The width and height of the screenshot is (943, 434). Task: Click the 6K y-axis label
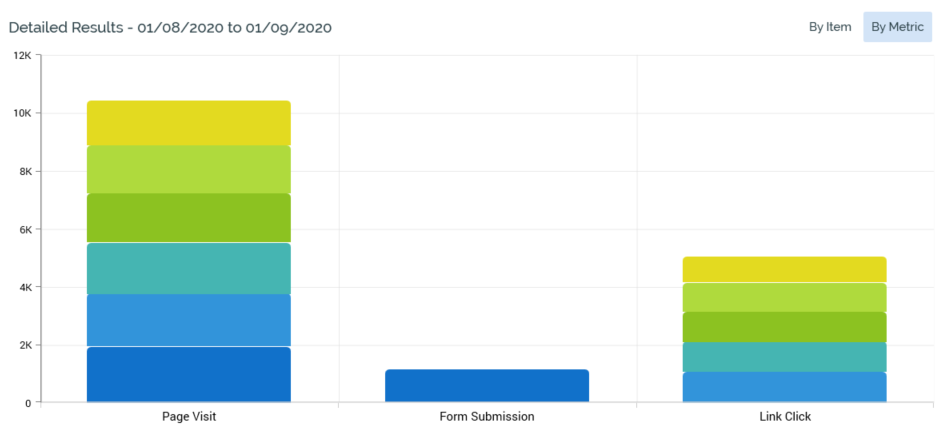(x=25, y=229)
